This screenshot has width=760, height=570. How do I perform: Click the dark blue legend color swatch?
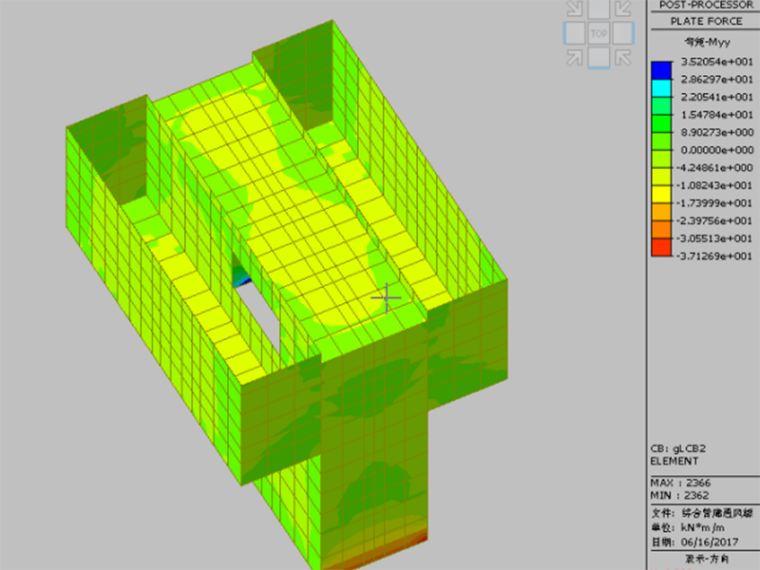661,71
